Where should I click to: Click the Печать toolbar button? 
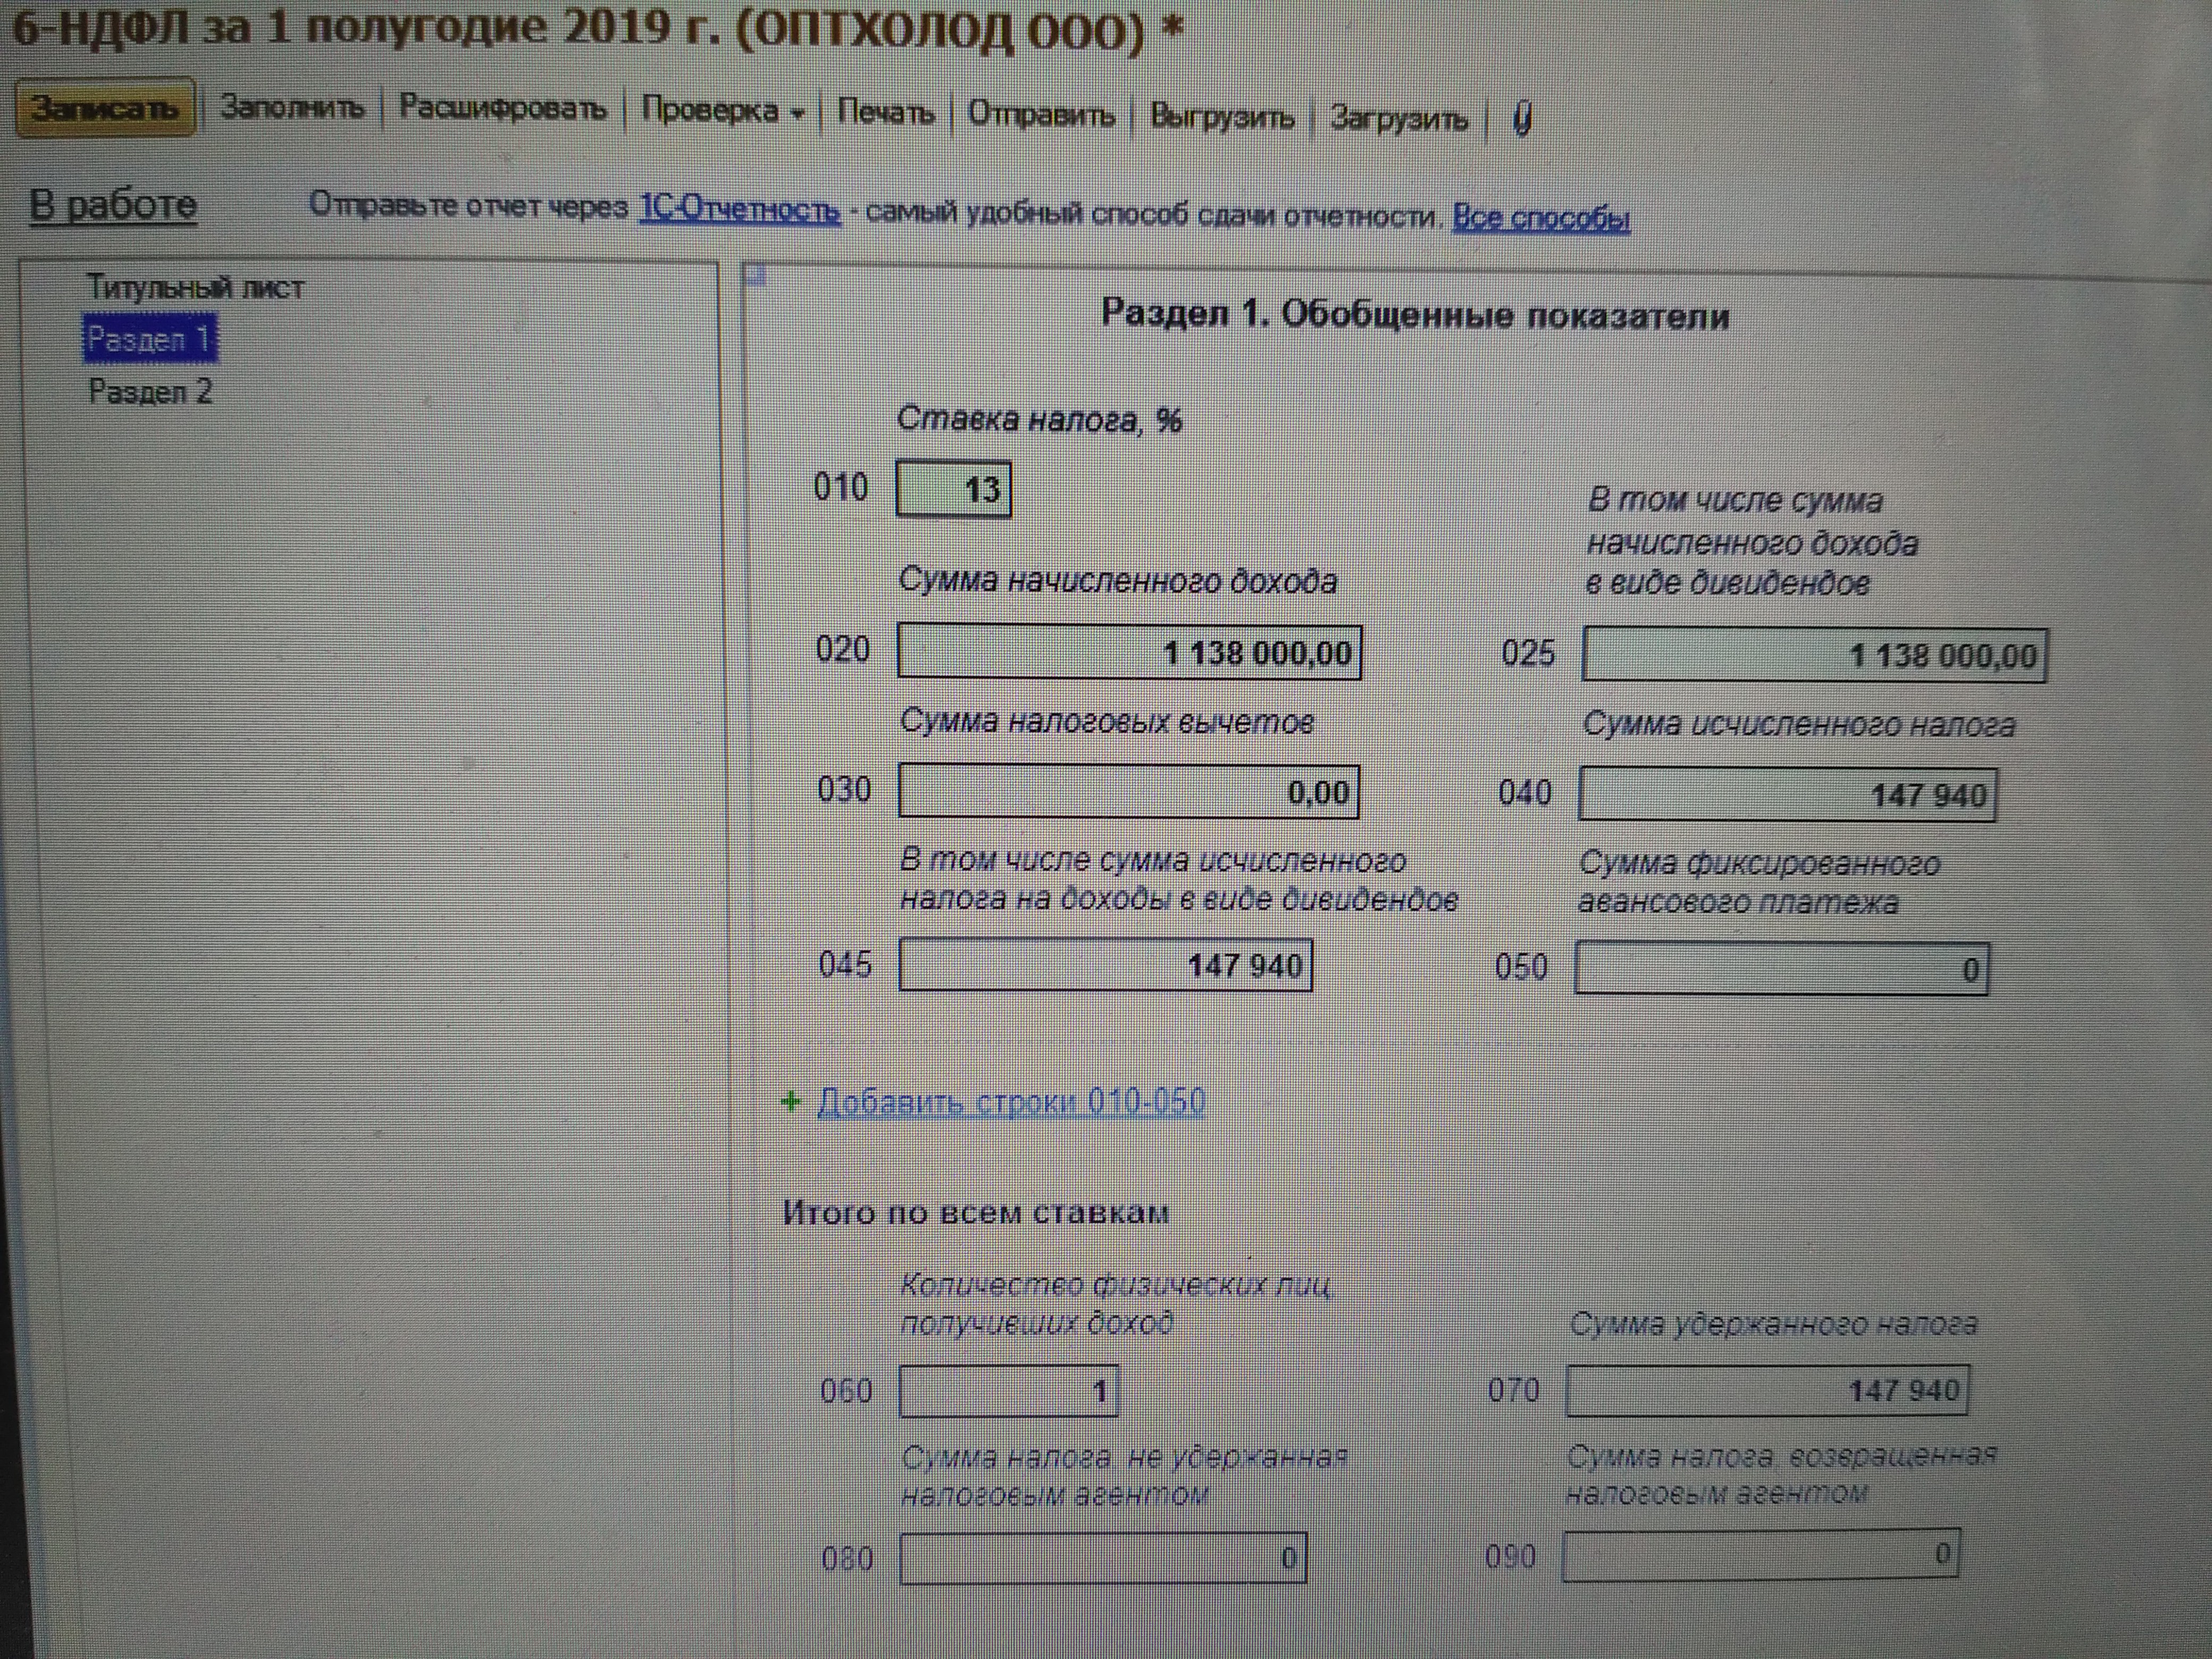point(884,112)
